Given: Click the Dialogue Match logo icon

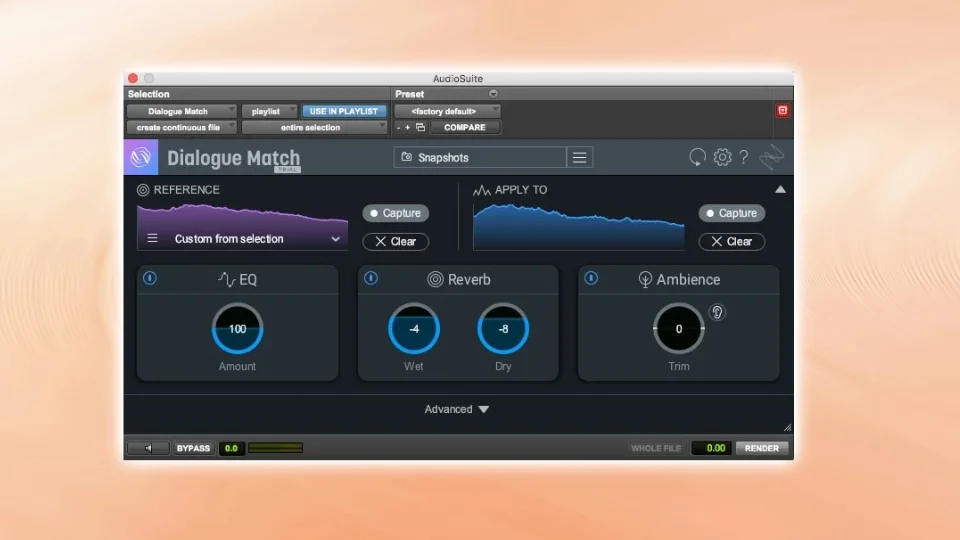Looking at the screenshot, I should point(141,157).
